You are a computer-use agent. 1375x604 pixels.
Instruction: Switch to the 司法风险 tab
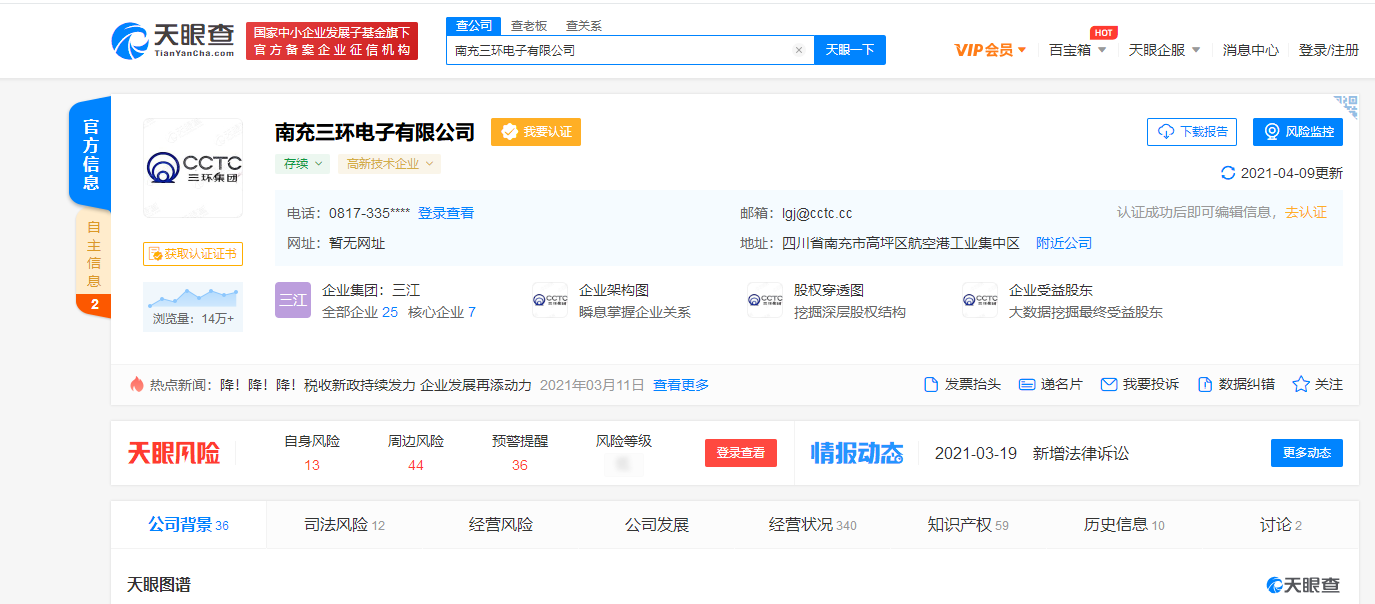[x=345, y=525]
